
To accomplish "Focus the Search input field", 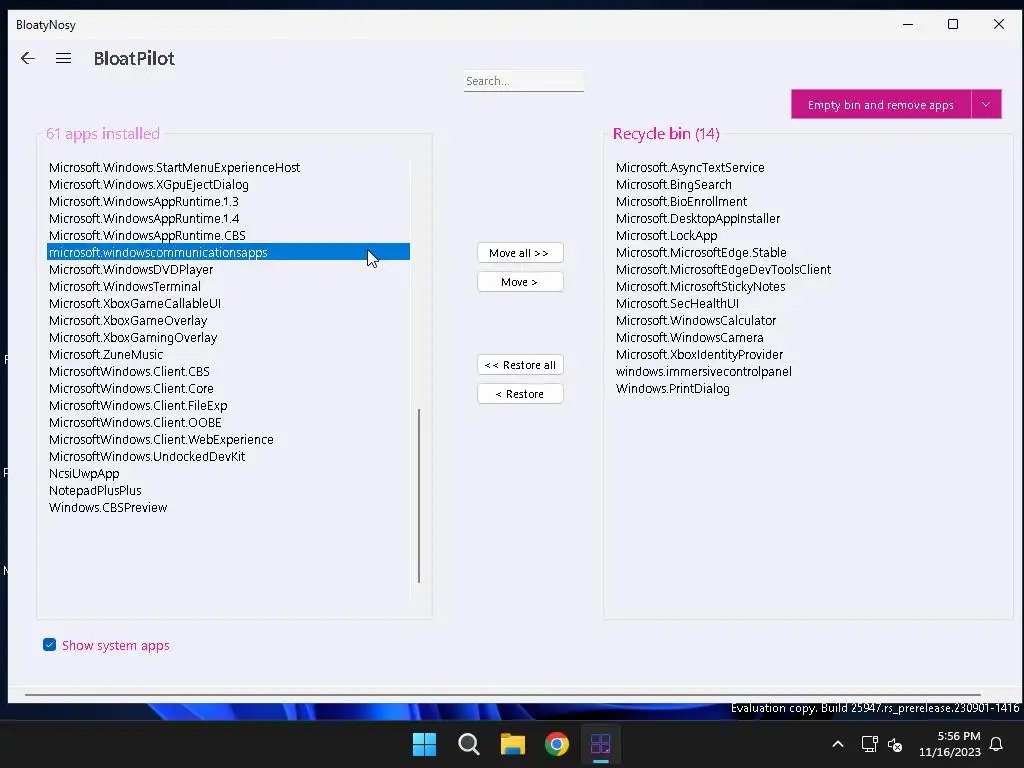I will [524, 81].
